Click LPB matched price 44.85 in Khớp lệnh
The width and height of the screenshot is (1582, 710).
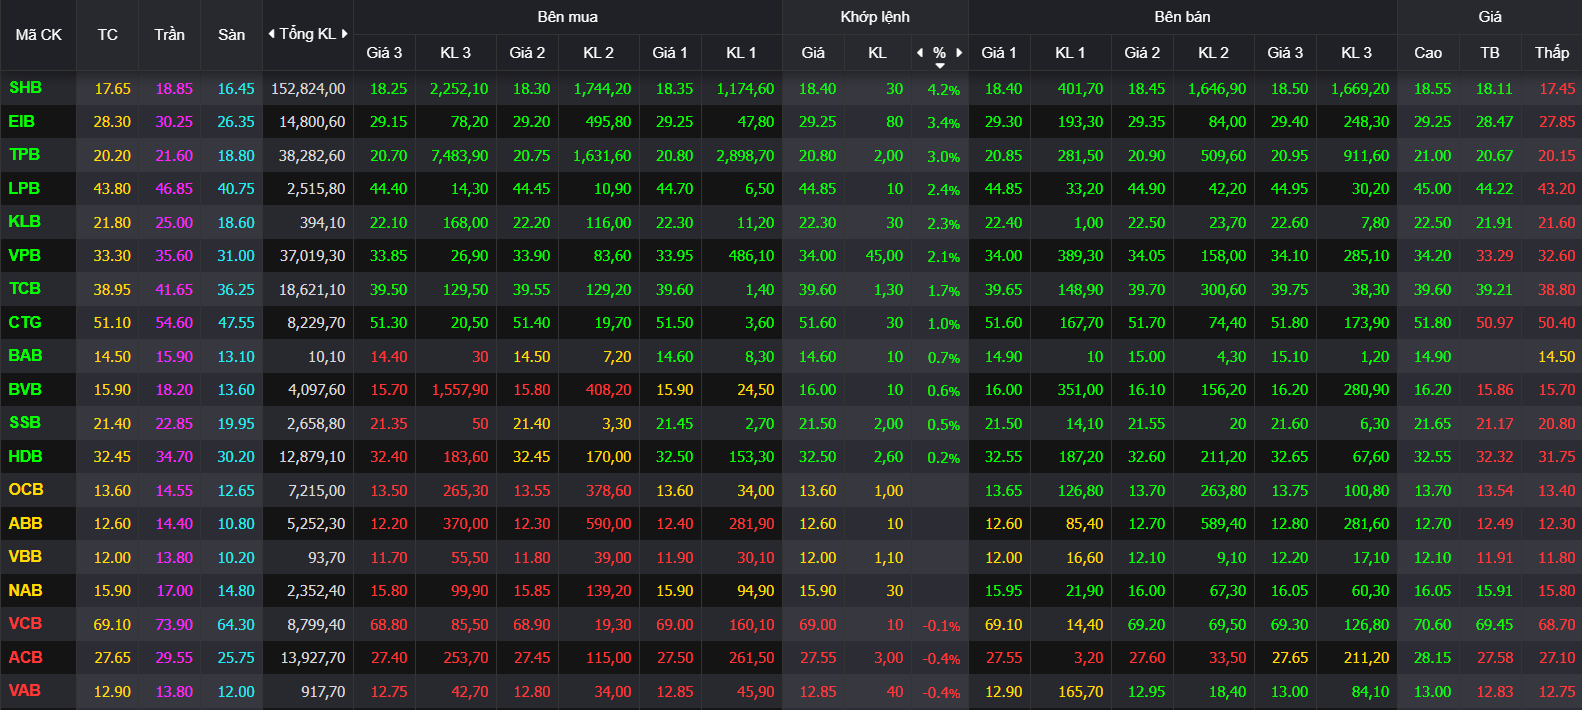[817, 189]
